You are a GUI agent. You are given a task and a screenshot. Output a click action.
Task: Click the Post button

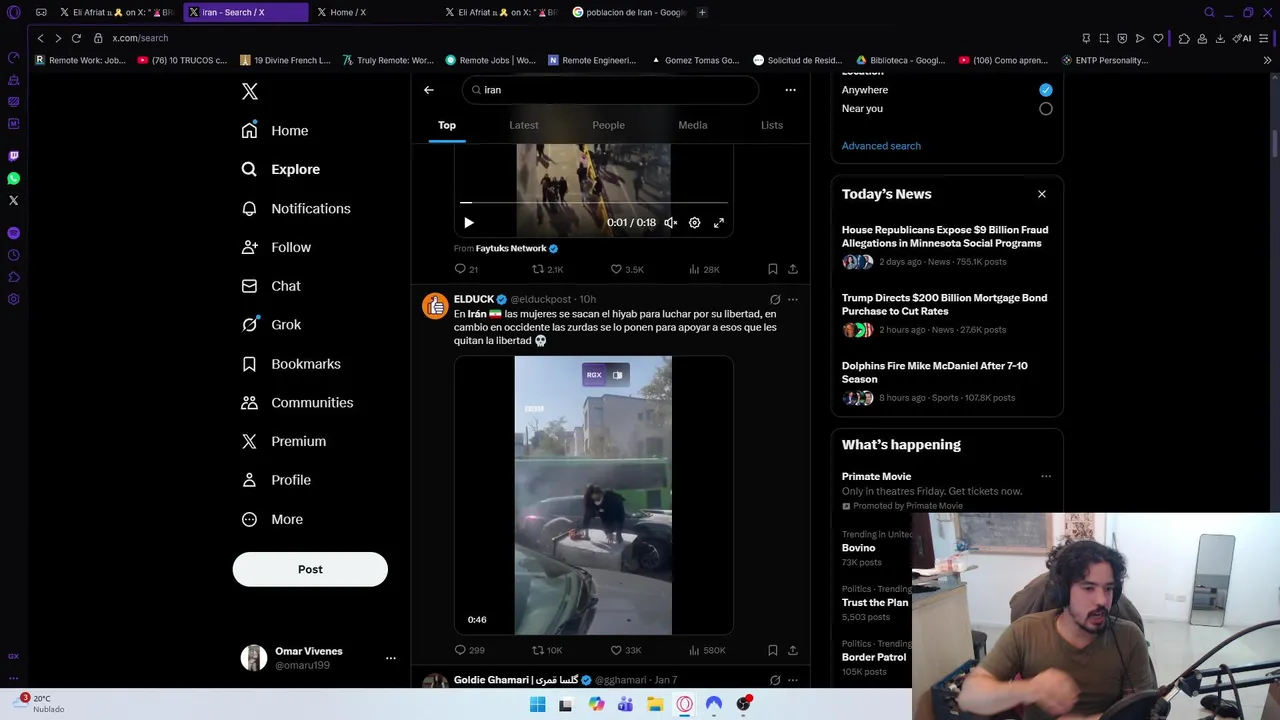[310, 569]
